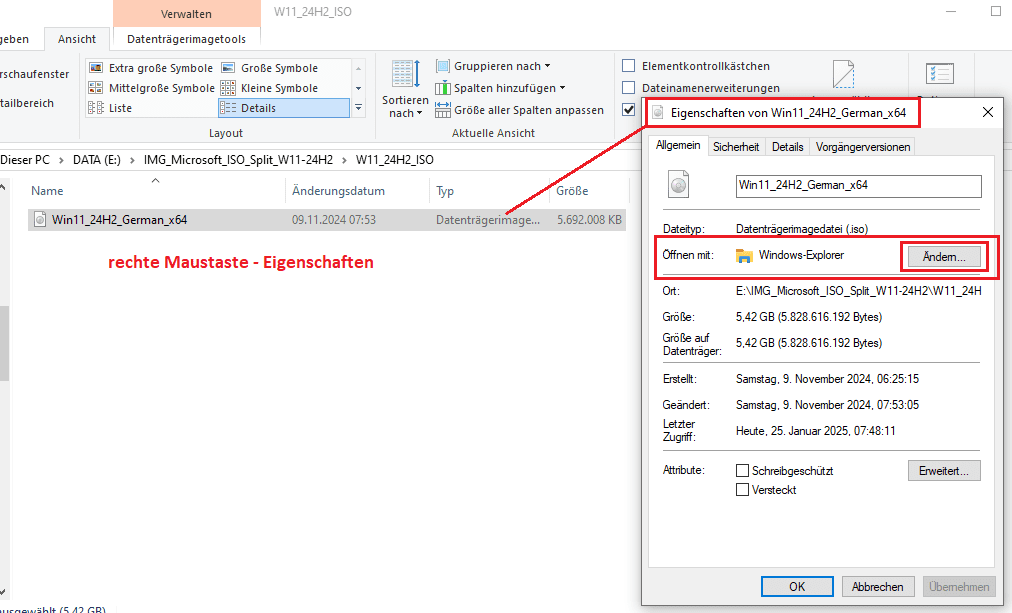Click Spalten hinzufügen icon
This screenshot has width=1012, height=613.
[443, 88]
